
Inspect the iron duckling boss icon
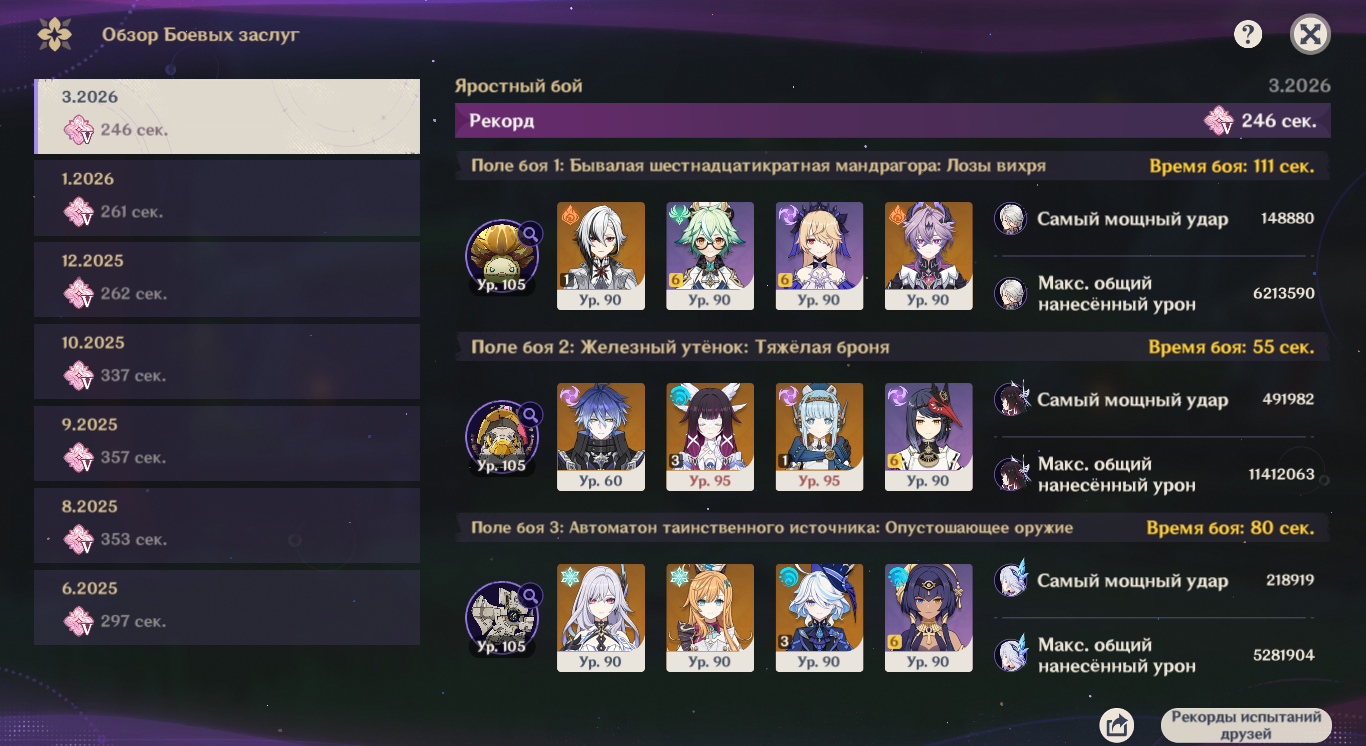click(502, 438)
